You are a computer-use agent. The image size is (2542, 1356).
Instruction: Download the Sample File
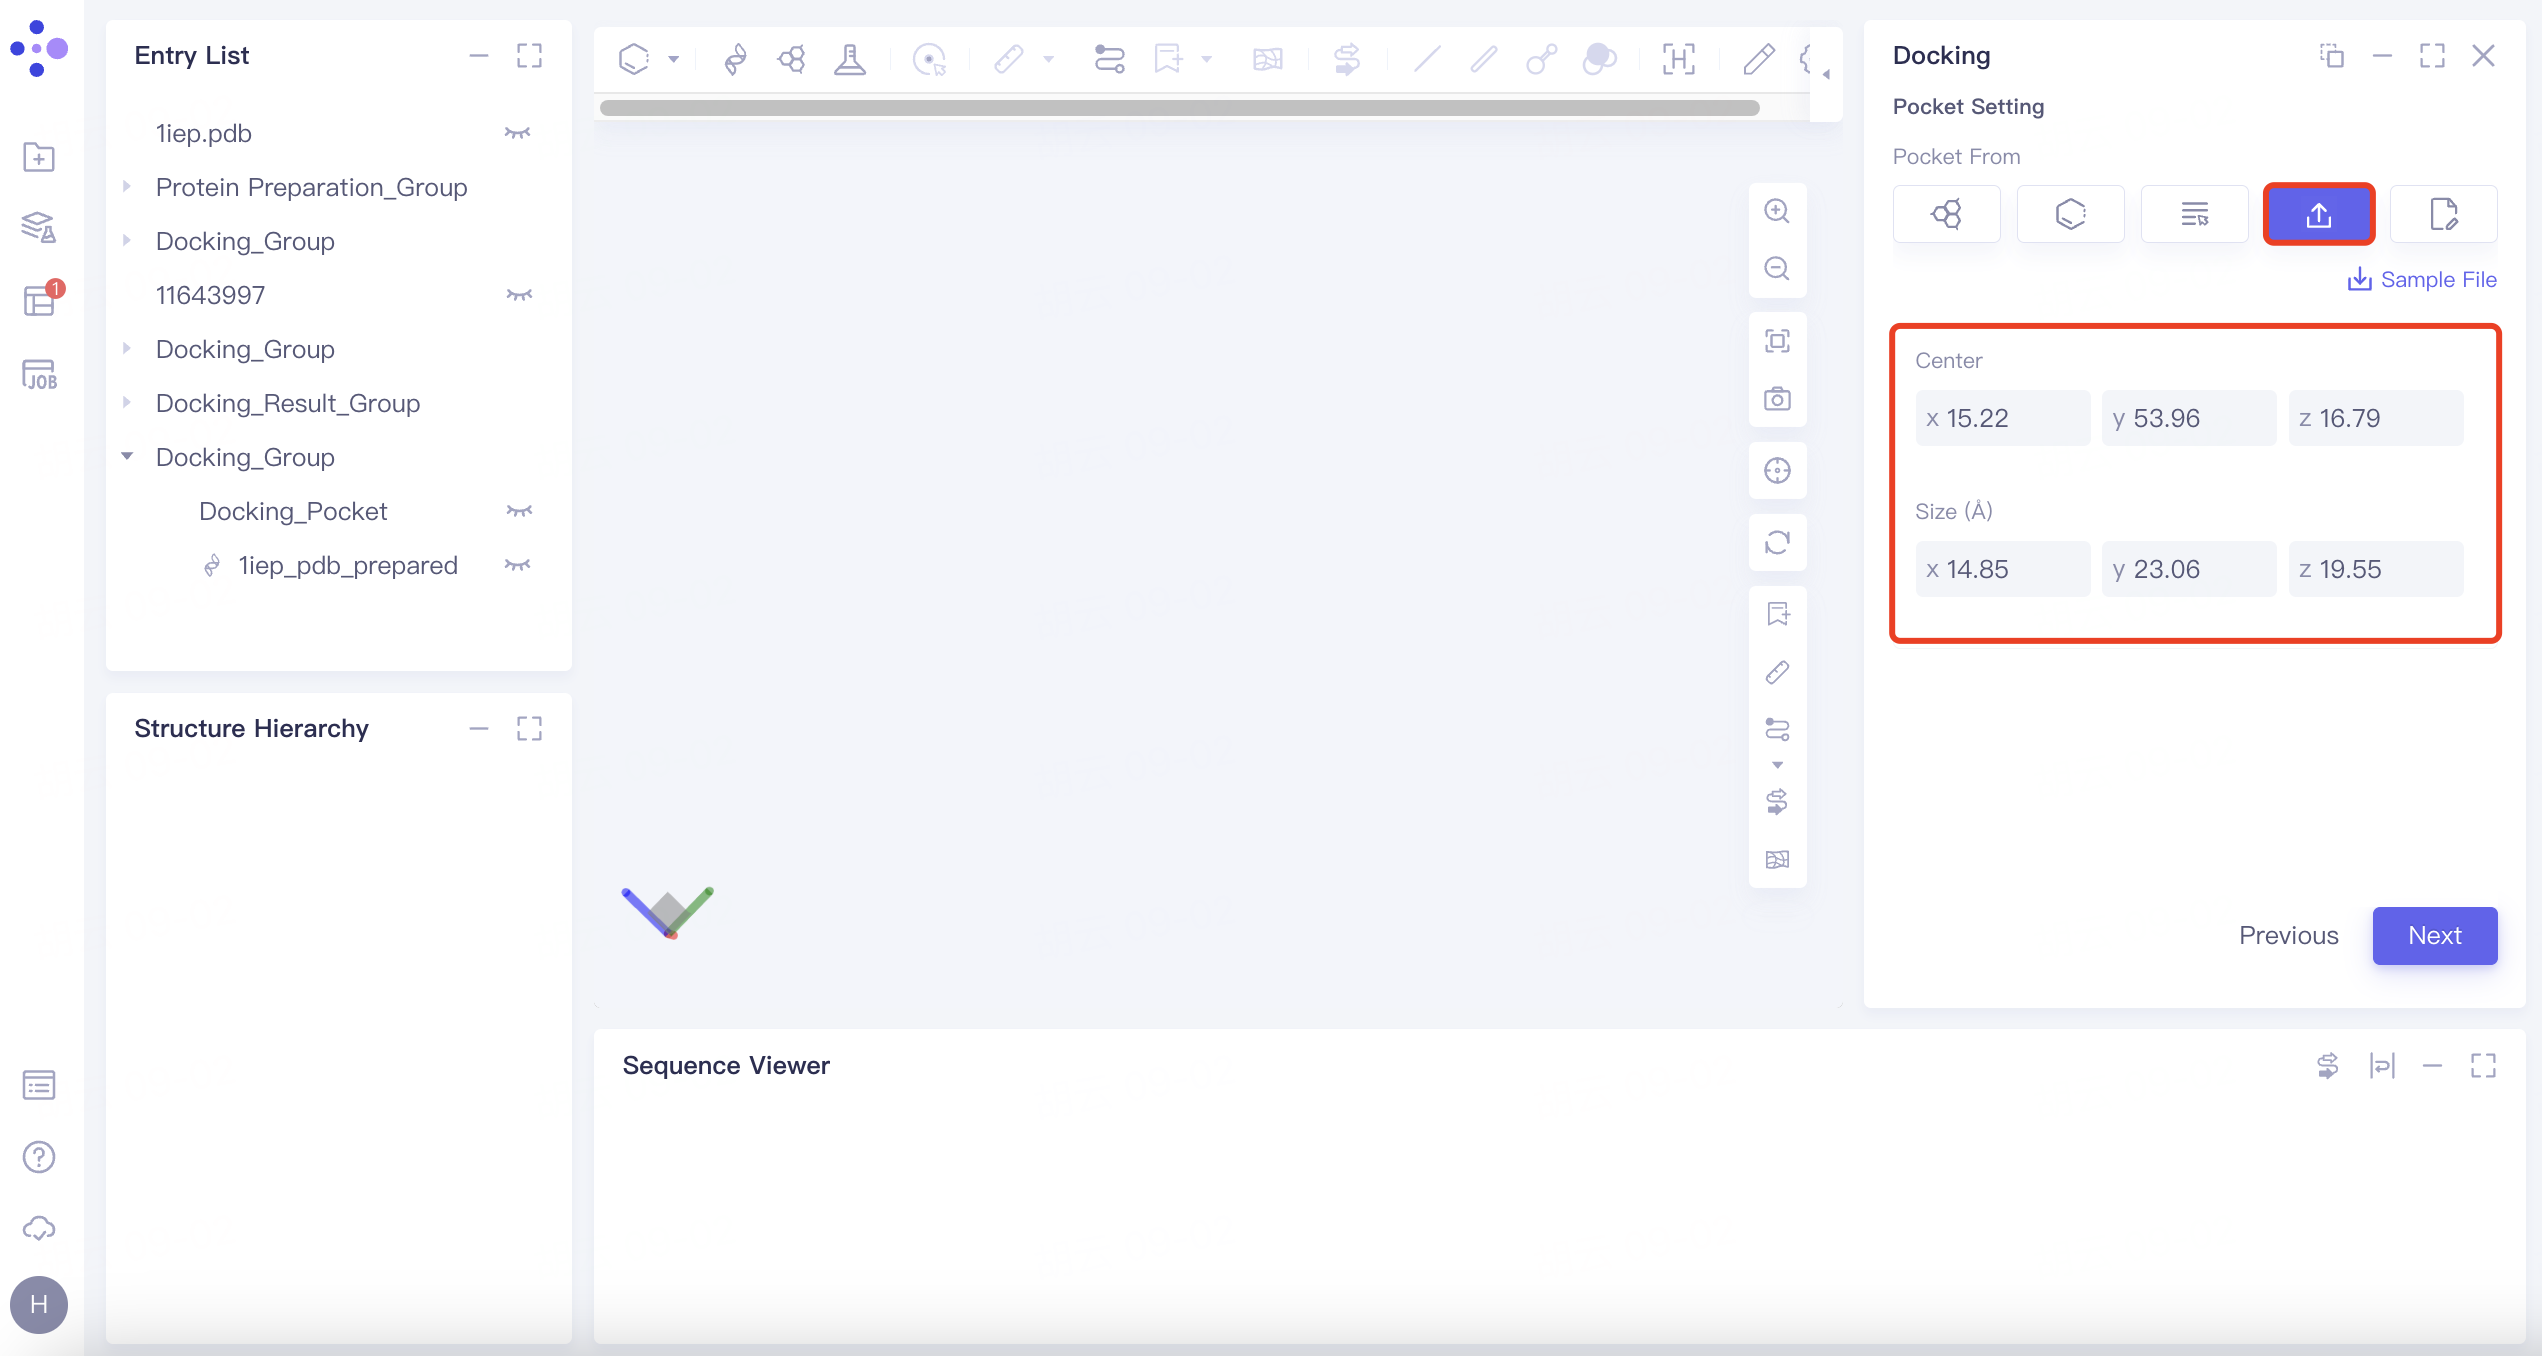2422,279
